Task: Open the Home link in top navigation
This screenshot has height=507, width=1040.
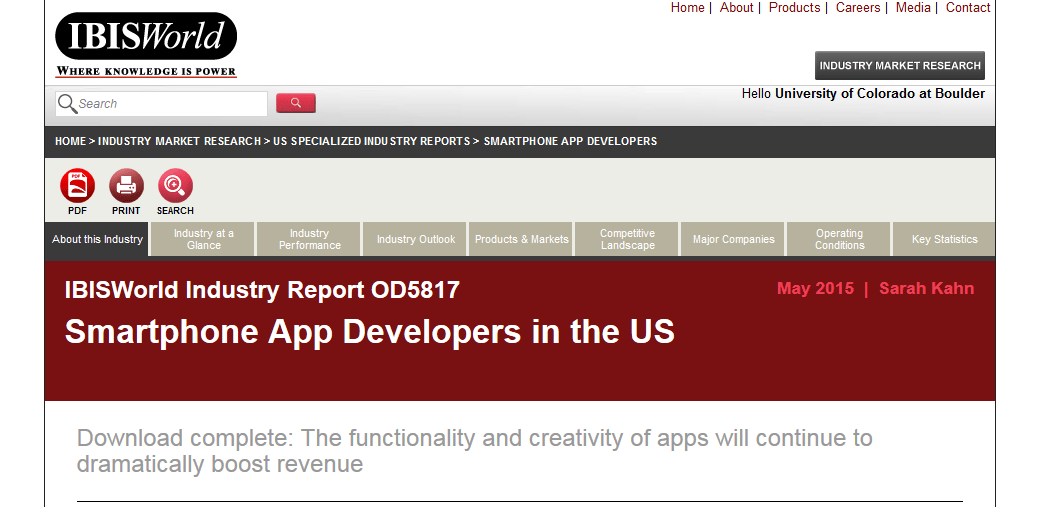Action: (x=687, y=7)
